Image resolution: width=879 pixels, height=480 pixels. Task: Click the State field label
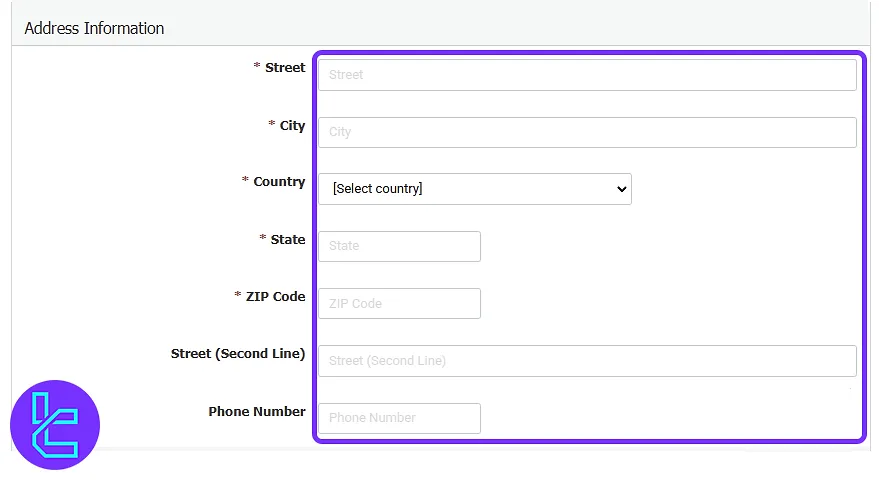coord(288,239)
